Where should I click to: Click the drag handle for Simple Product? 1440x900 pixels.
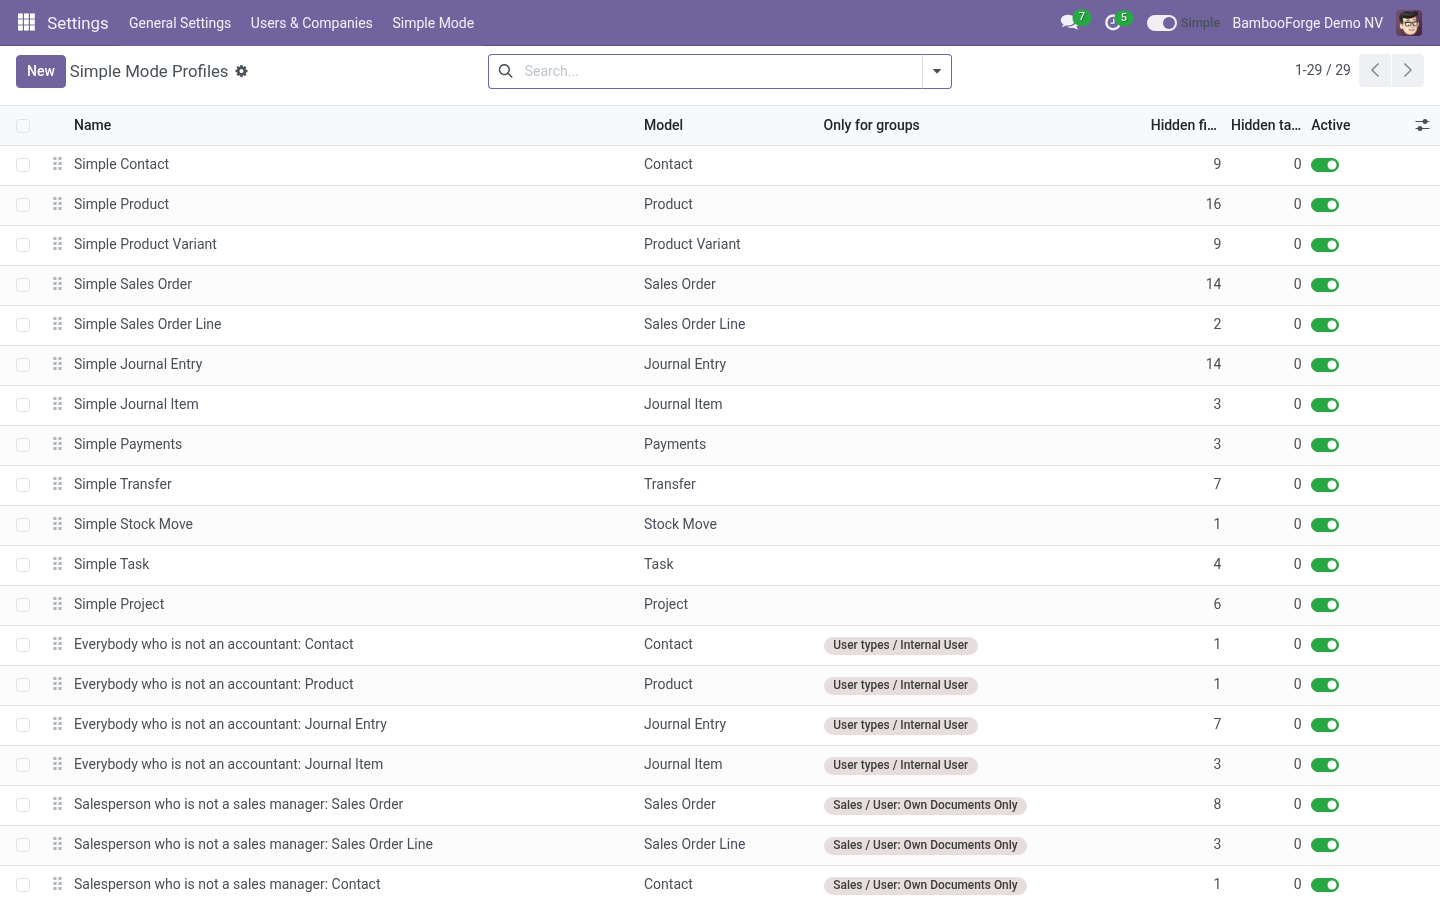click(x=57, y=204)
